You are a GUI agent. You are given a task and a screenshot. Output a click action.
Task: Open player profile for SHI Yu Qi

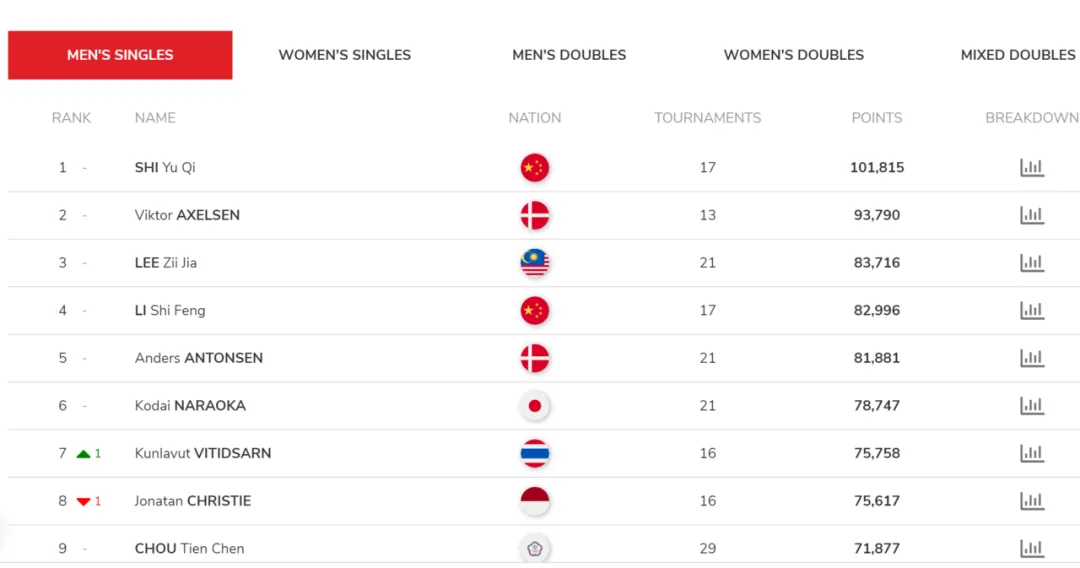tap(165, 168)
